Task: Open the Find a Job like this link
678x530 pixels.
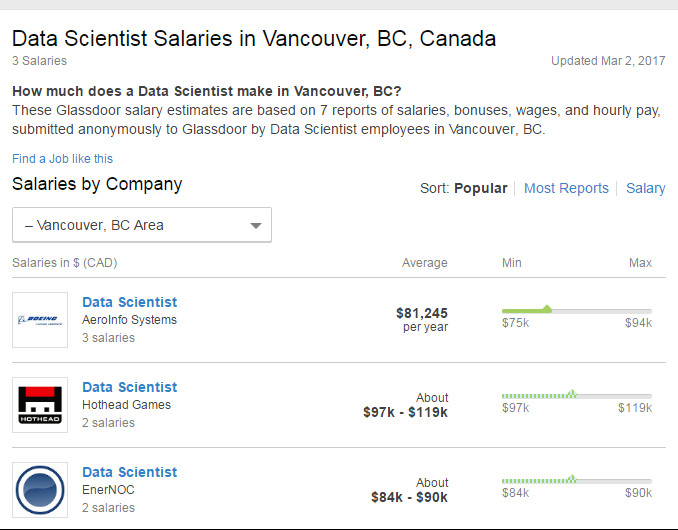Action: (62, 158)
